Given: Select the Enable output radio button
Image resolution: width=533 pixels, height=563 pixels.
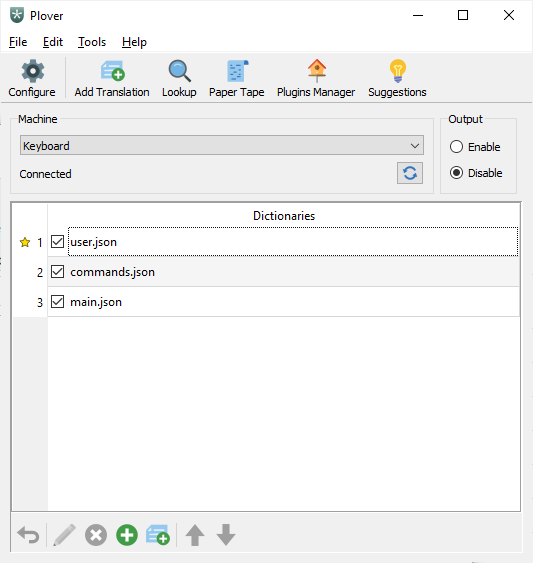Looking at the screenshot, I should click(x=456, y=146).
